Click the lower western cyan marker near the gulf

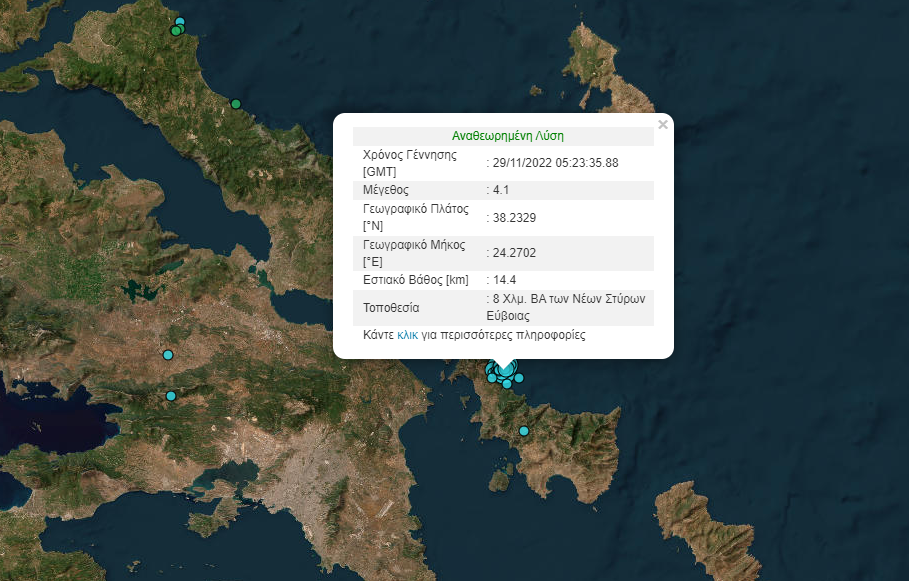pyautogui.click(x=171, y=396)
